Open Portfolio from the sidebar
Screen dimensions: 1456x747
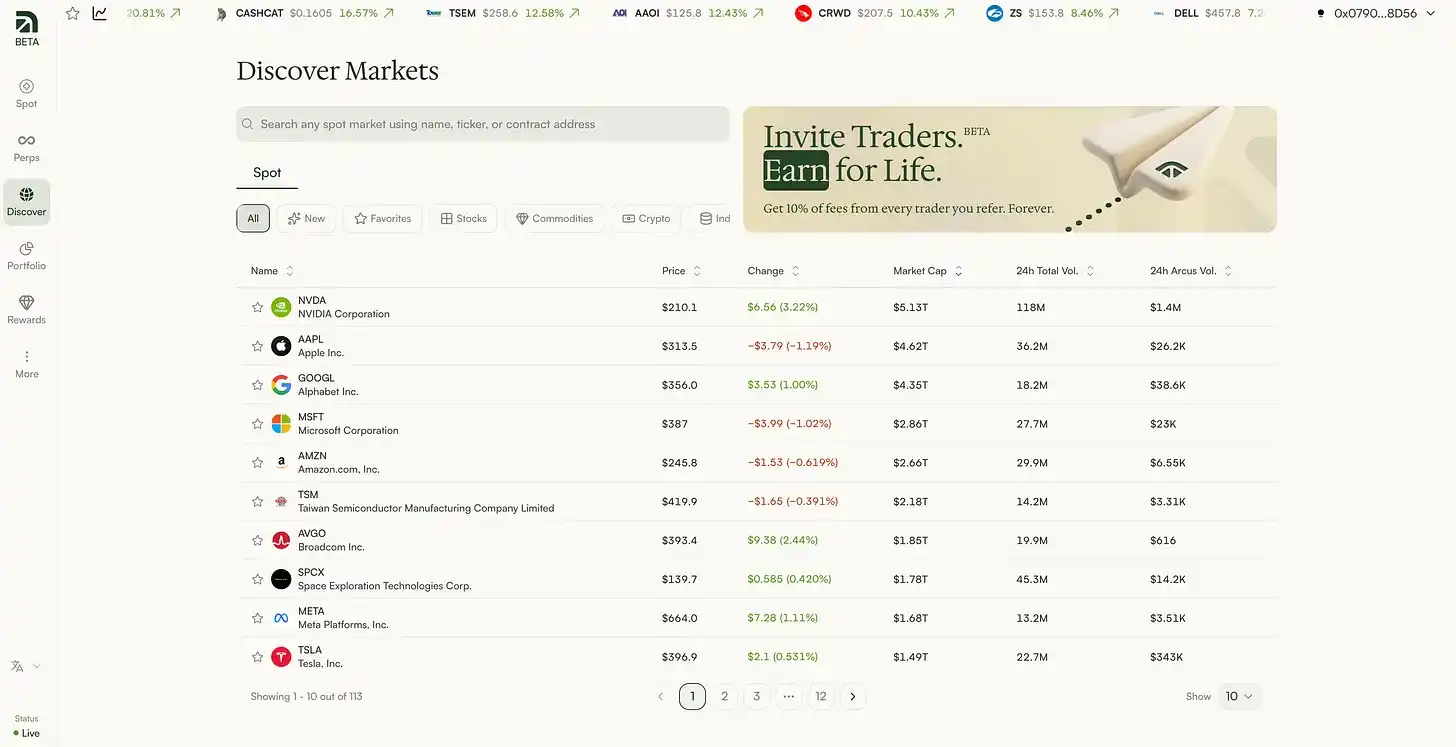tap(26, 255)
